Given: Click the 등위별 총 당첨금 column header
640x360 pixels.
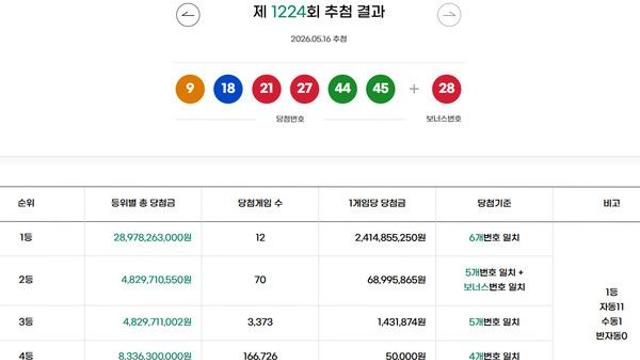Looking at the screenshot, I should pos(143,203).
